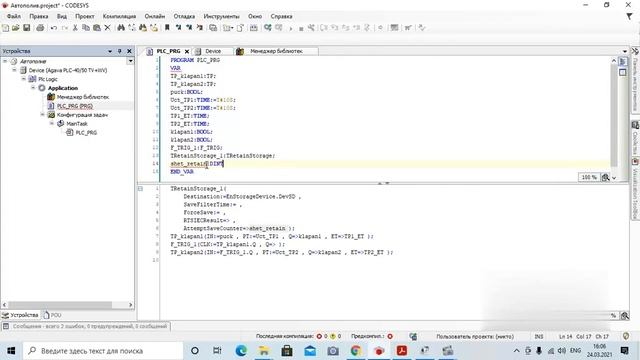The image size is (640, 360).
Task: Switch to the POU bottom tab
Action: pyautogui.click(x=52, y=316)
